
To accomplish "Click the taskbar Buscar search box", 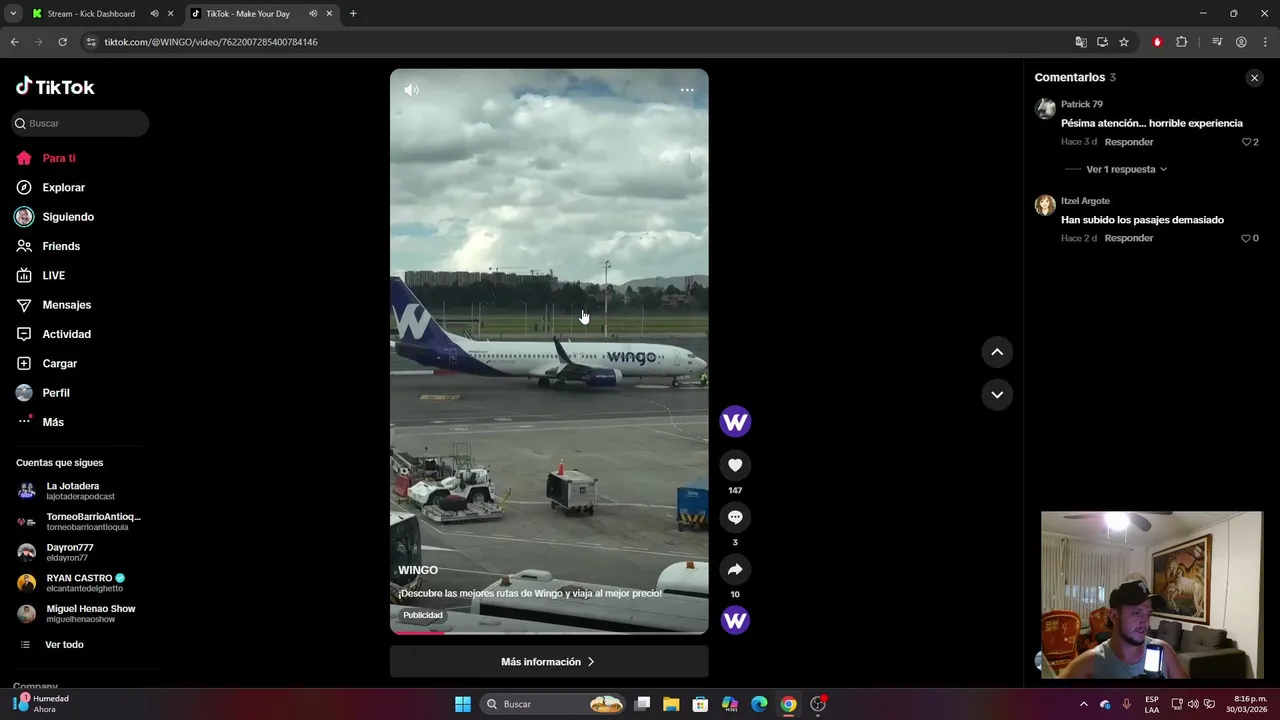I will 553,704.
